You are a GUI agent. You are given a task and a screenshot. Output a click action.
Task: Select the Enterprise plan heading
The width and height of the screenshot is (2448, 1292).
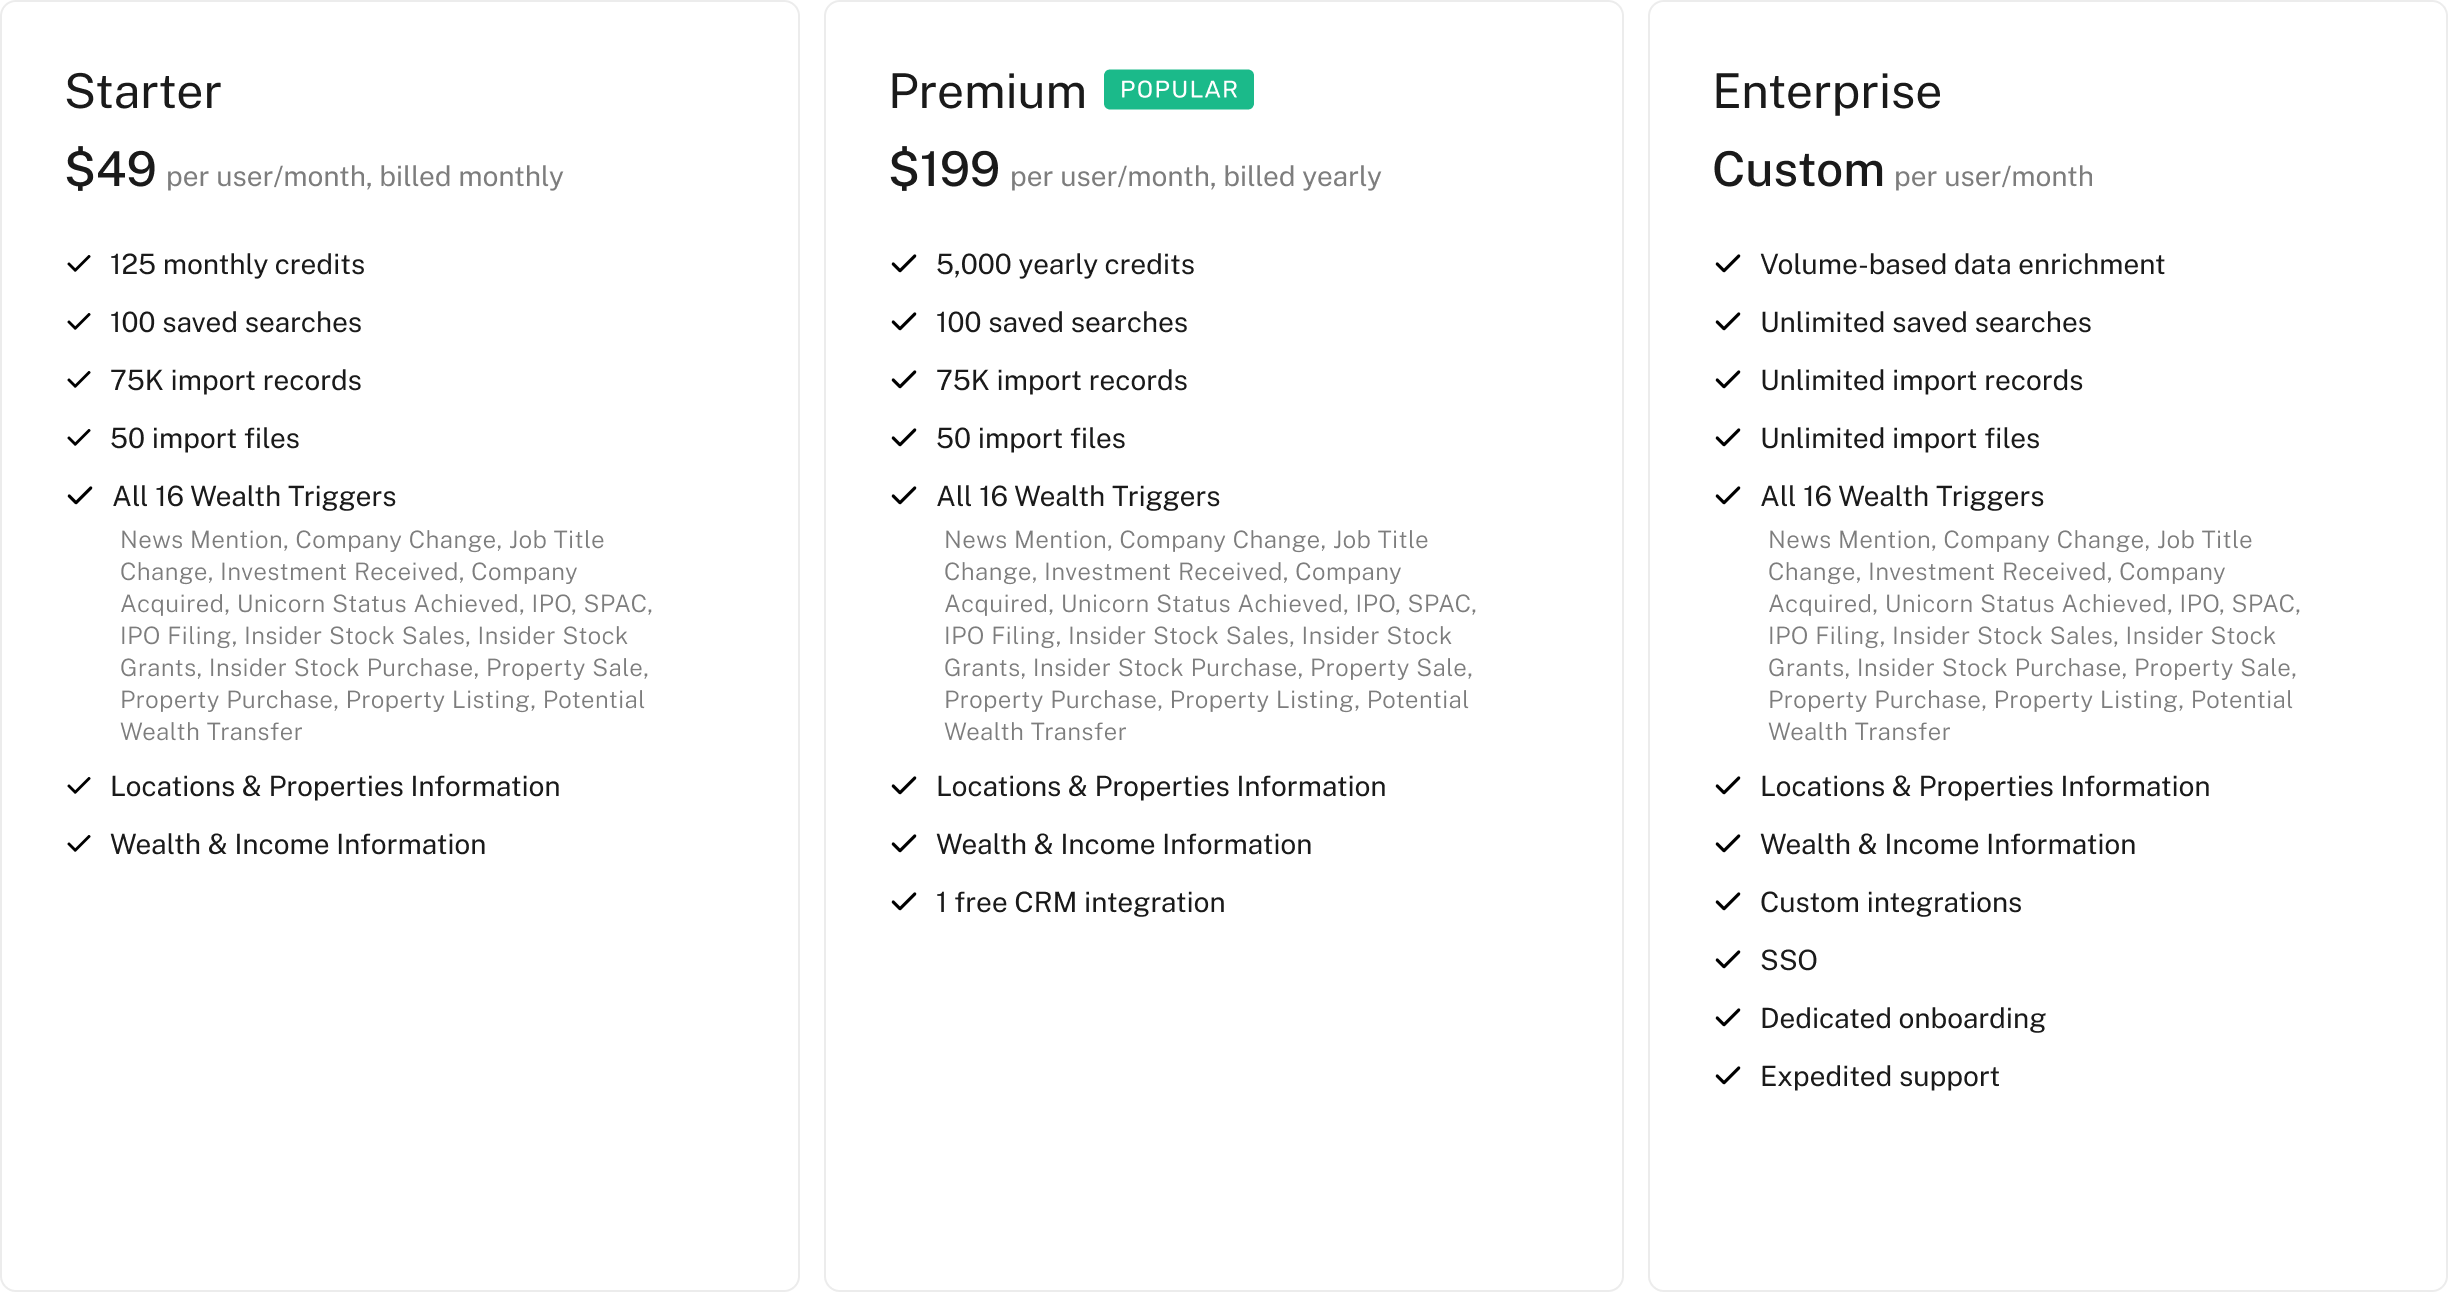point(1827,92)
